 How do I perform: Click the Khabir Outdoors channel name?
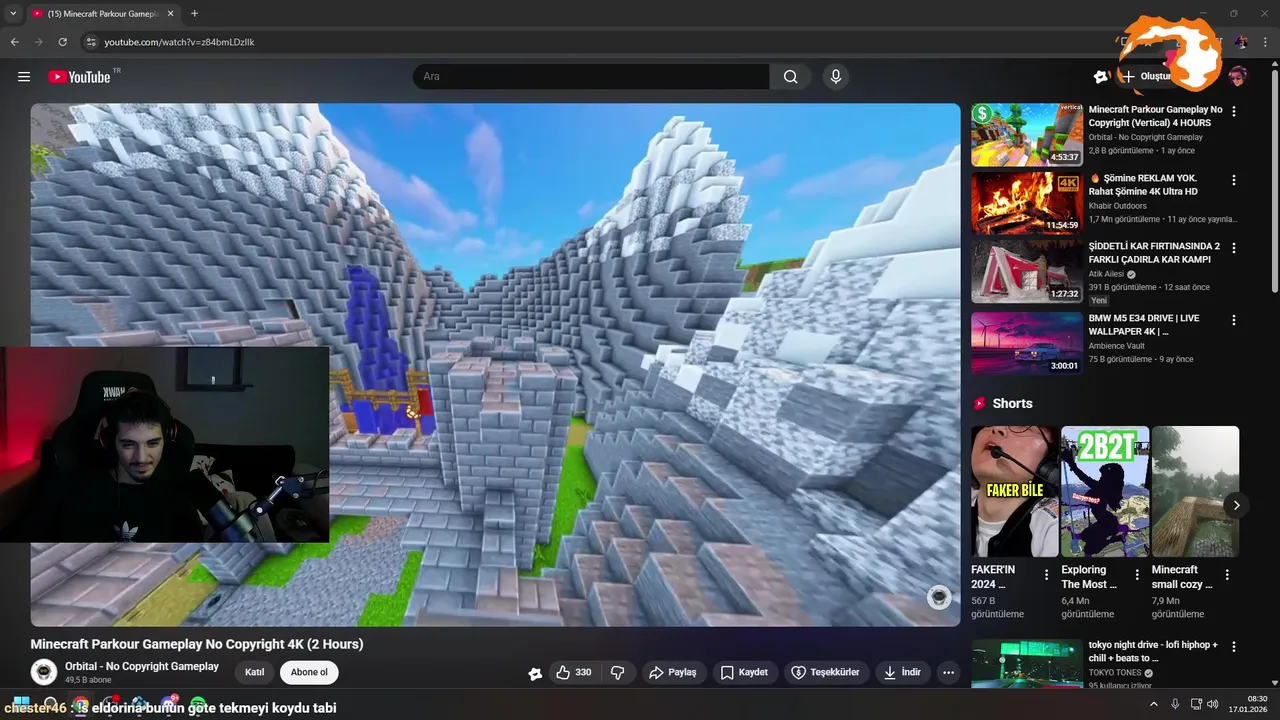[x=1118, y=206]
